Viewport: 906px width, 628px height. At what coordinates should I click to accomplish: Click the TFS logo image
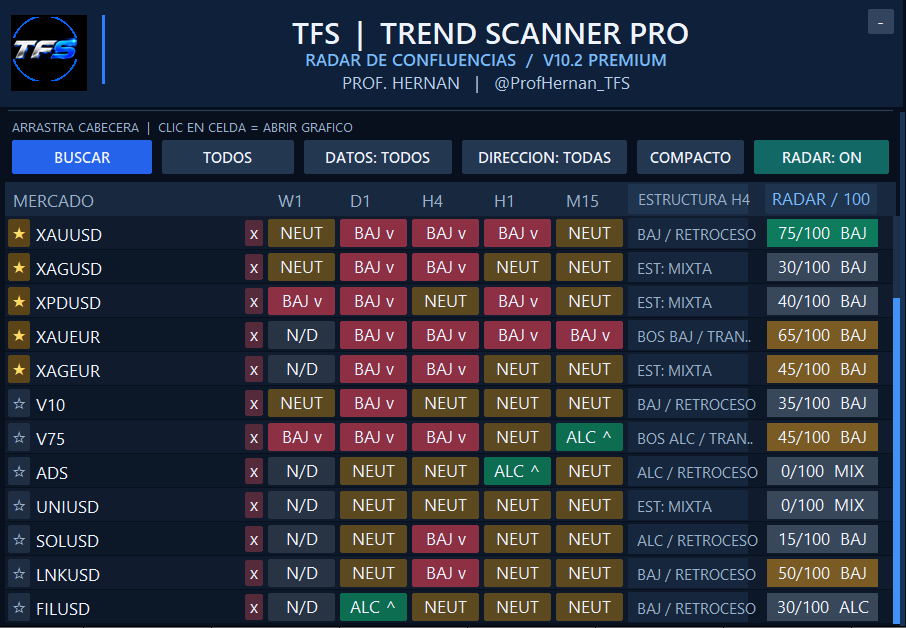(x=49, y=53)
